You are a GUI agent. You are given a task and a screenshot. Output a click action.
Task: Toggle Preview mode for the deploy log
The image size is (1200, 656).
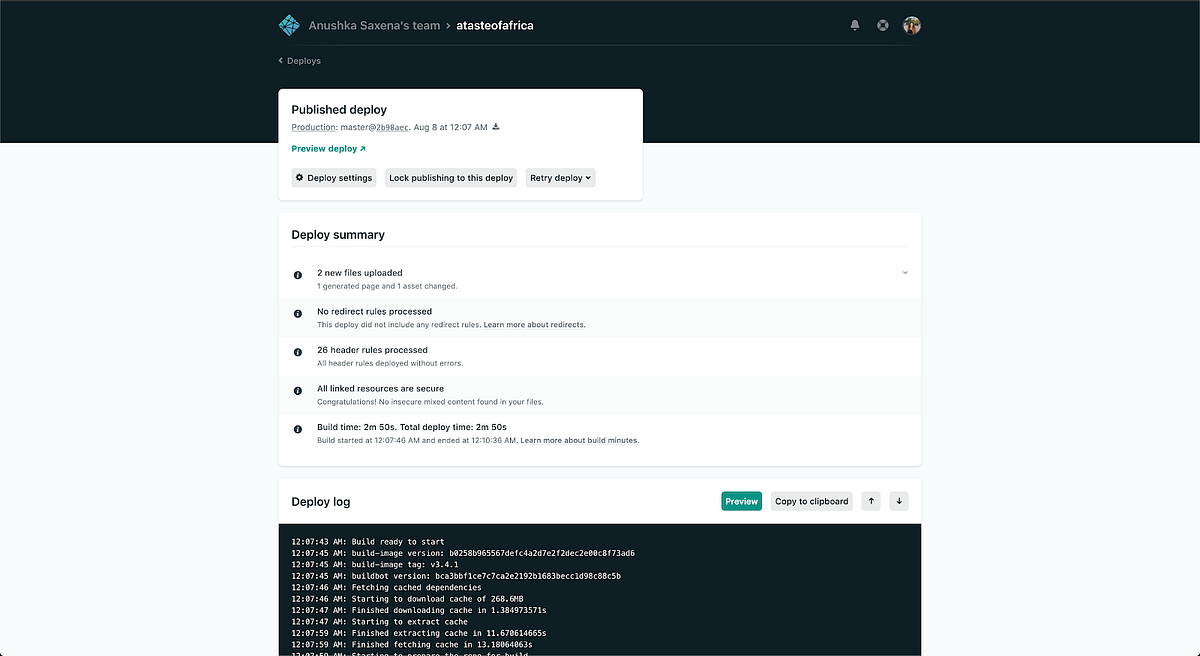tap(741, 501)
